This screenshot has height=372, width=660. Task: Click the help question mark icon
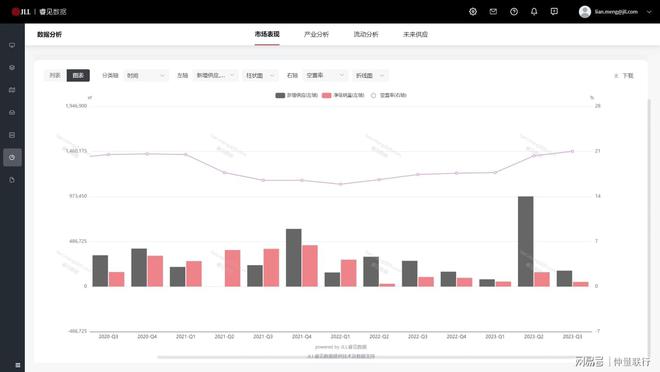point(514,12)
